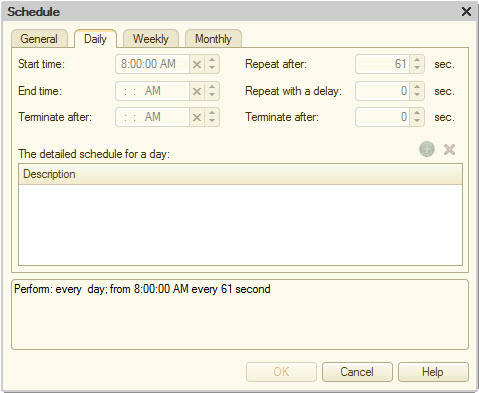Click the Description column header
This screenshot has height=393, width=479.
coord(240,174)
